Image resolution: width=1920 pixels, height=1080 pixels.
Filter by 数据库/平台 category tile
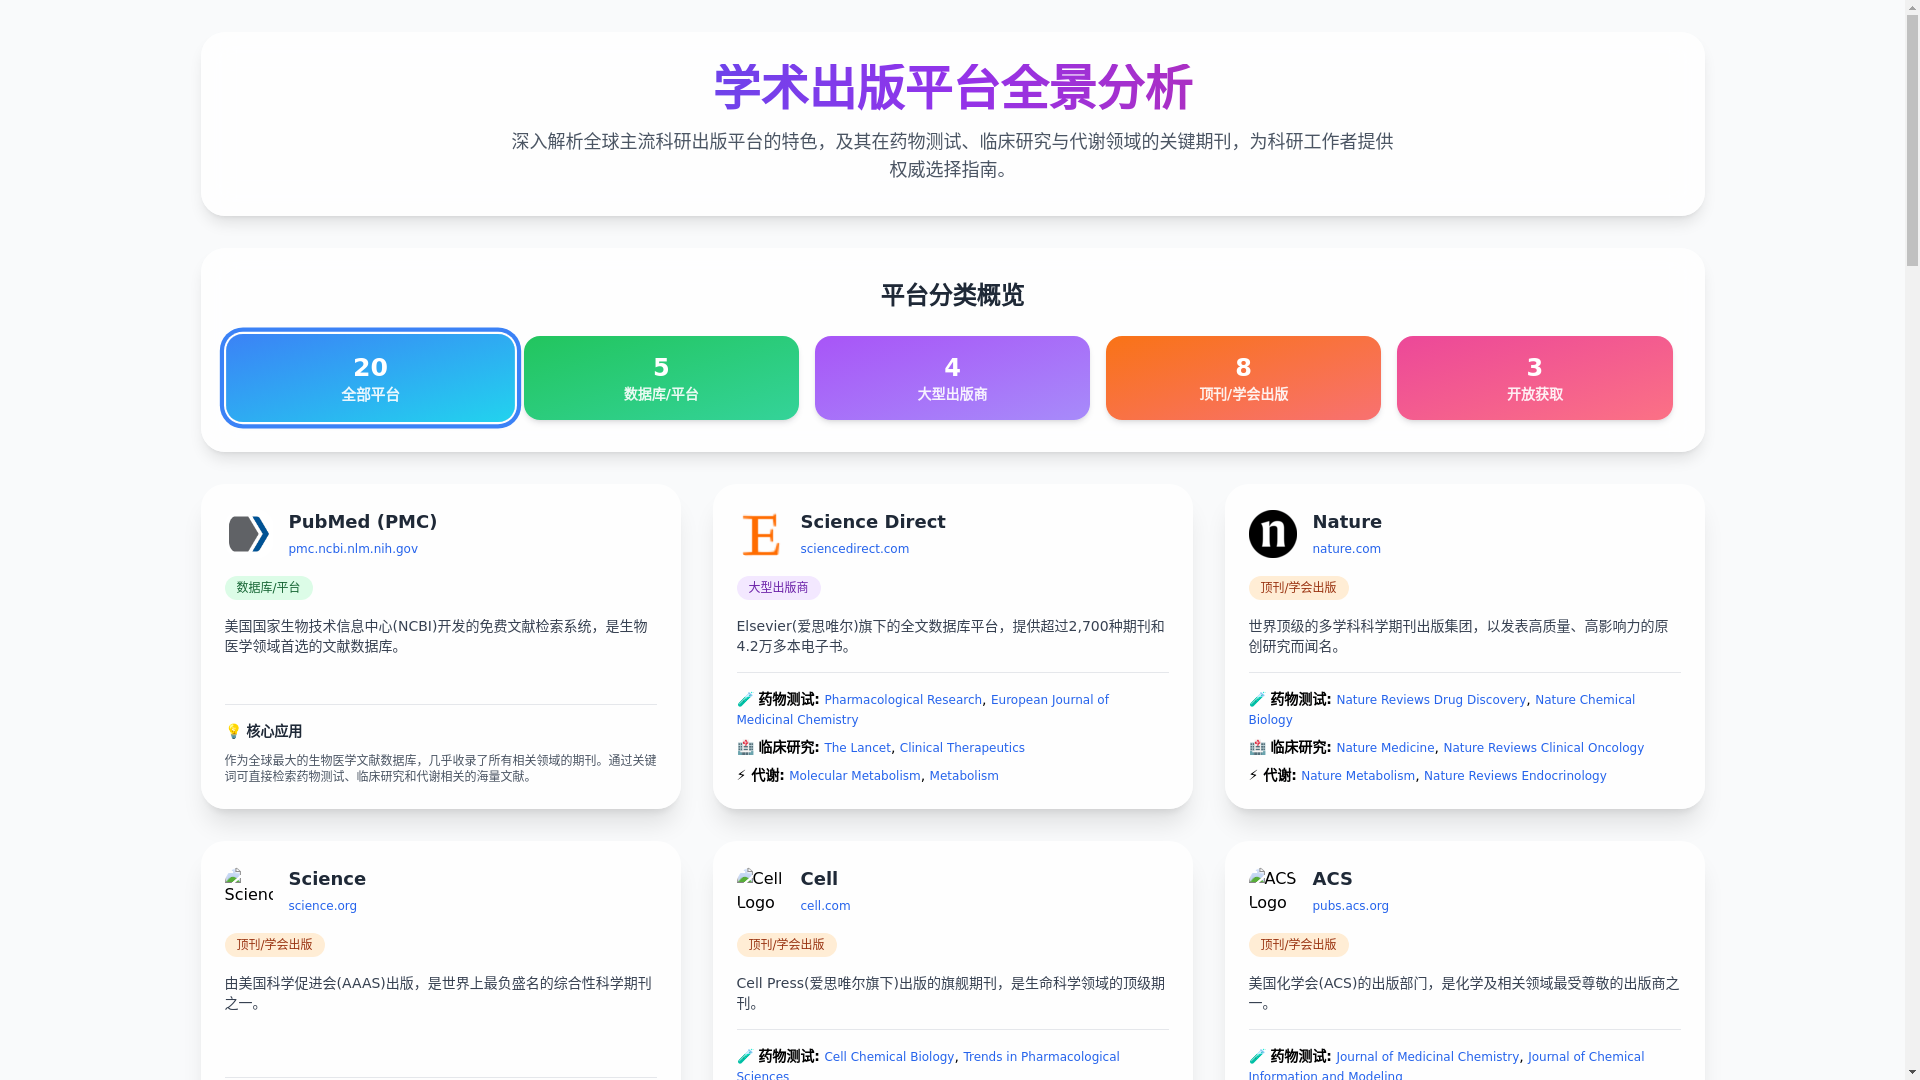tap(661, 378)
